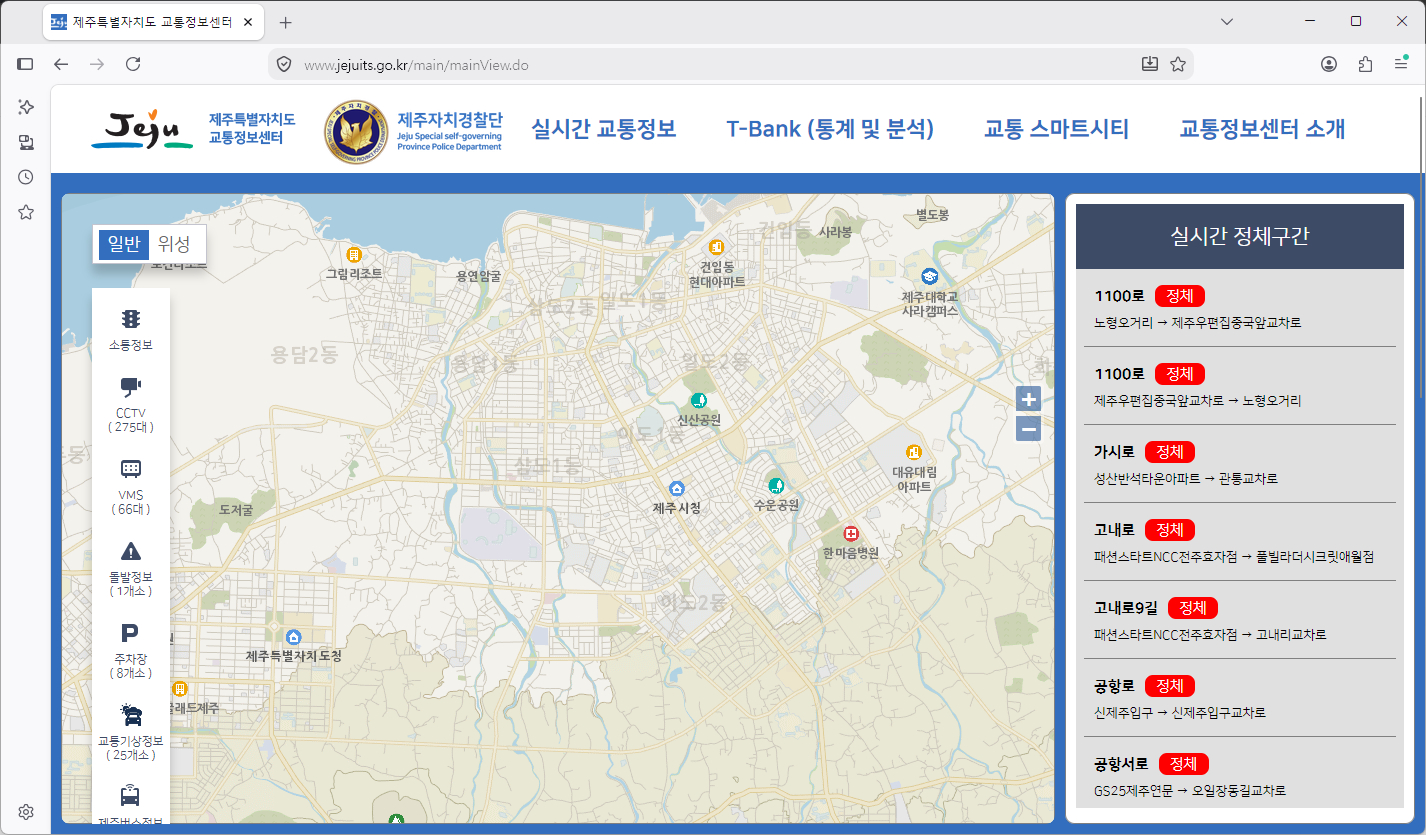
Task: Switch map to 위성 satellite view
Action: click(x=174, y=244)
